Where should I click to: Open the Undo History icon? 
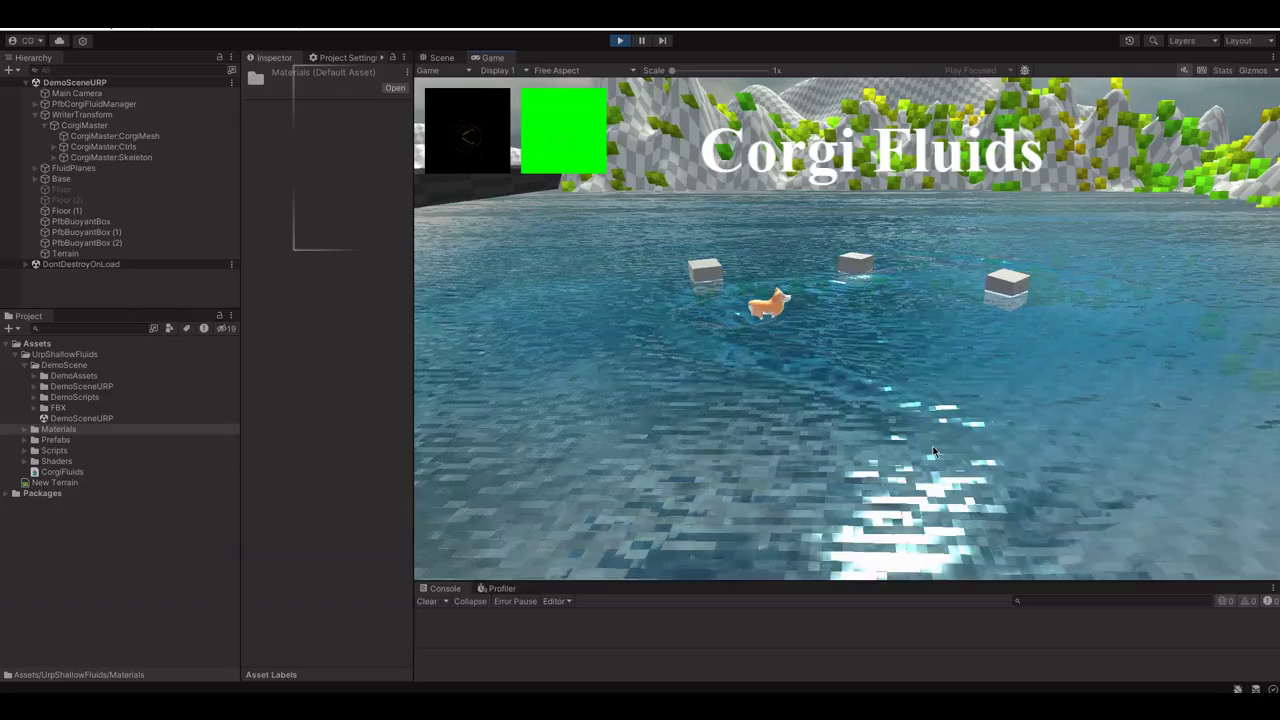click(x=1129, y=41)
